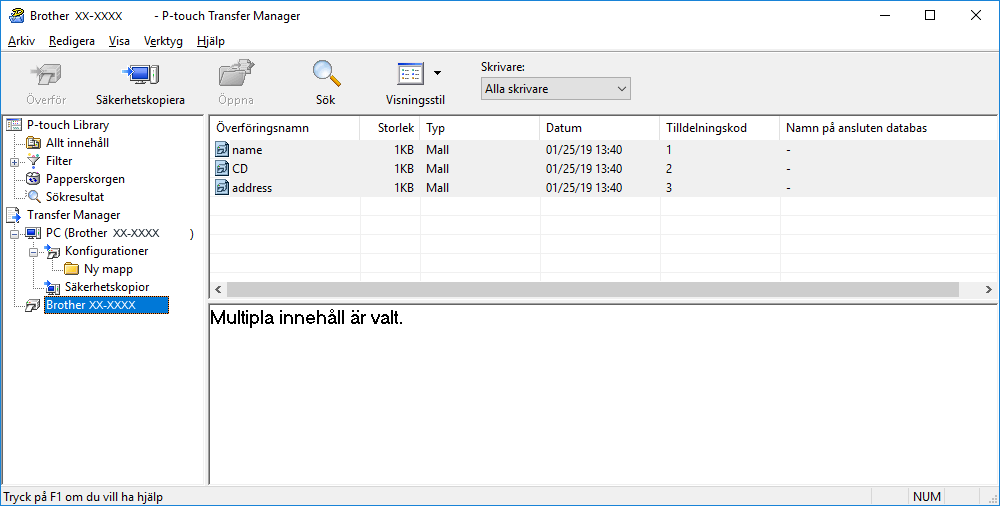Viewport: 1000px width, 506px height.
Task: Click the template icon beside address
Action: tap(222, 188)
